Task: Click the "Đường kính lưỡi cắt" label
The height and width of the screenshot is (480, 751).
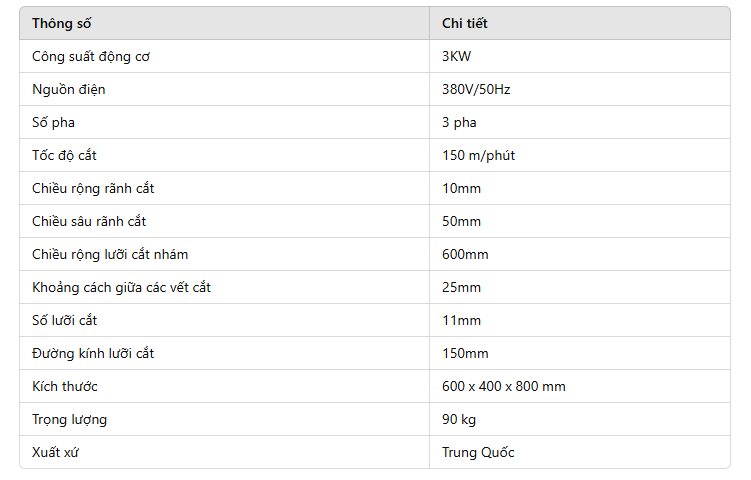Action: 93,353
